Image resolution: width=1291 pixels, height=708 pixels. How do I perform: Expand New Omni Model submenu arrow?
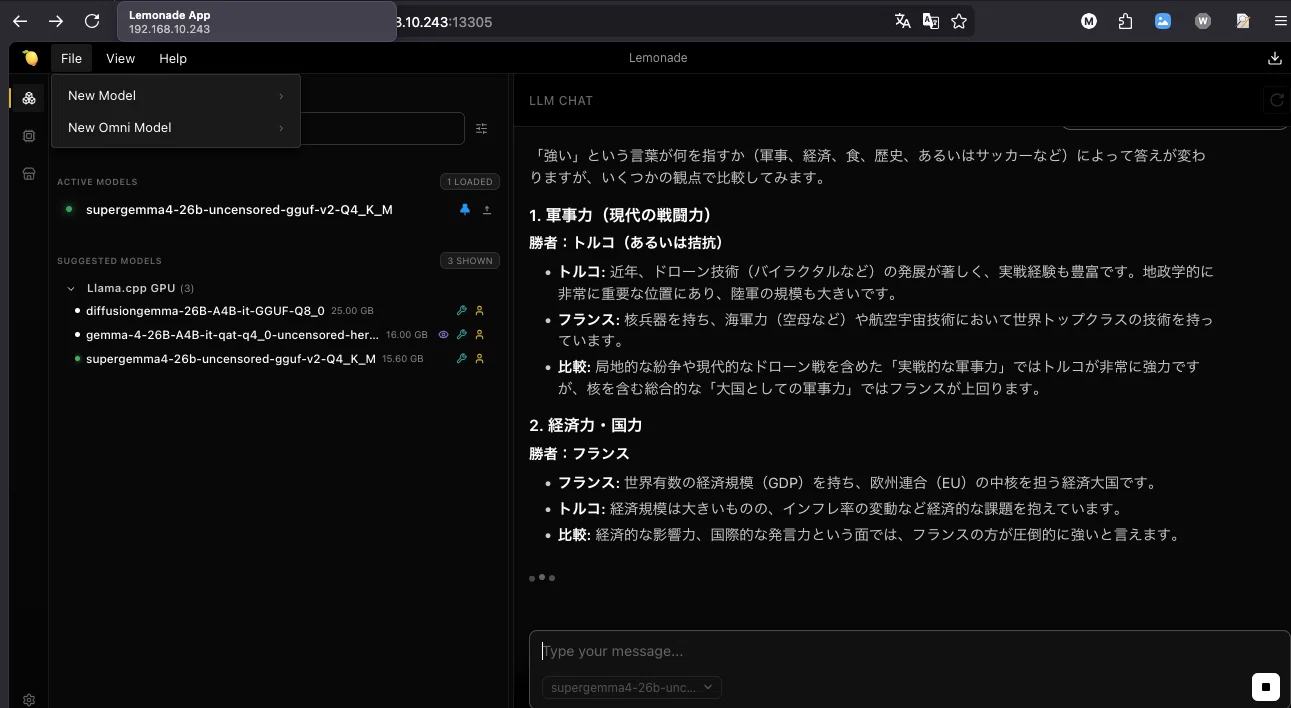coord(281,128)
